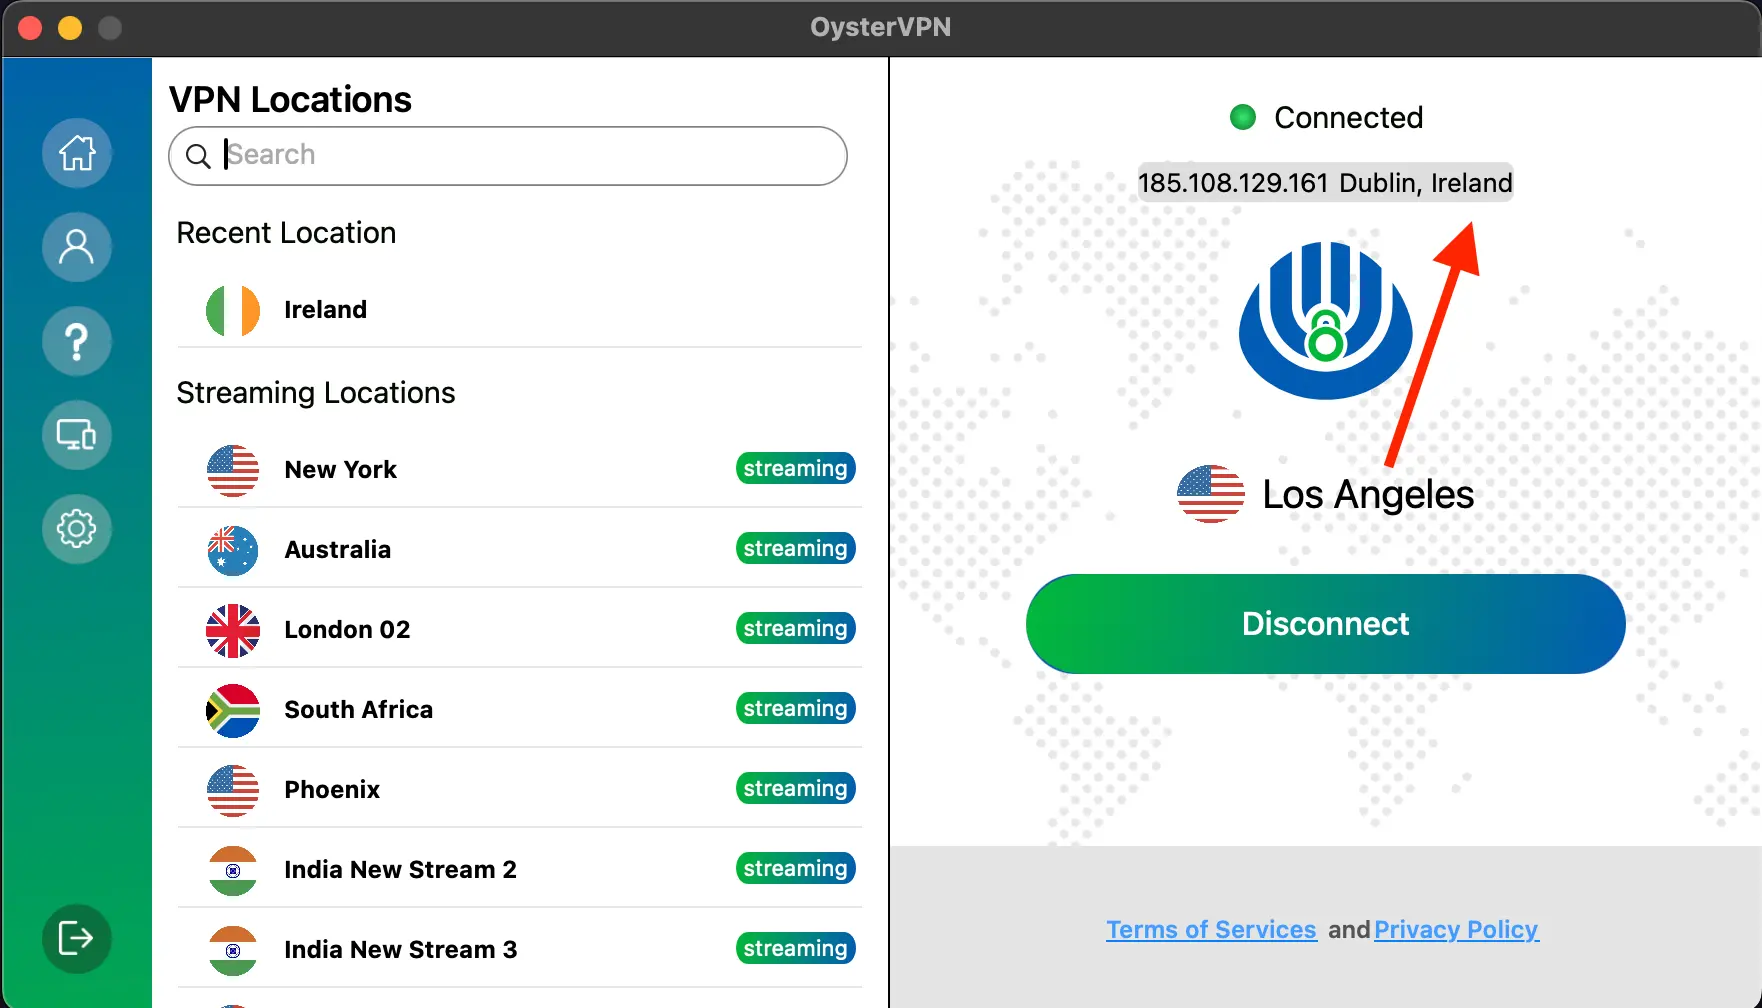Click the help question mark icon
The image size is (1762, 1008).
pos(77,341)
